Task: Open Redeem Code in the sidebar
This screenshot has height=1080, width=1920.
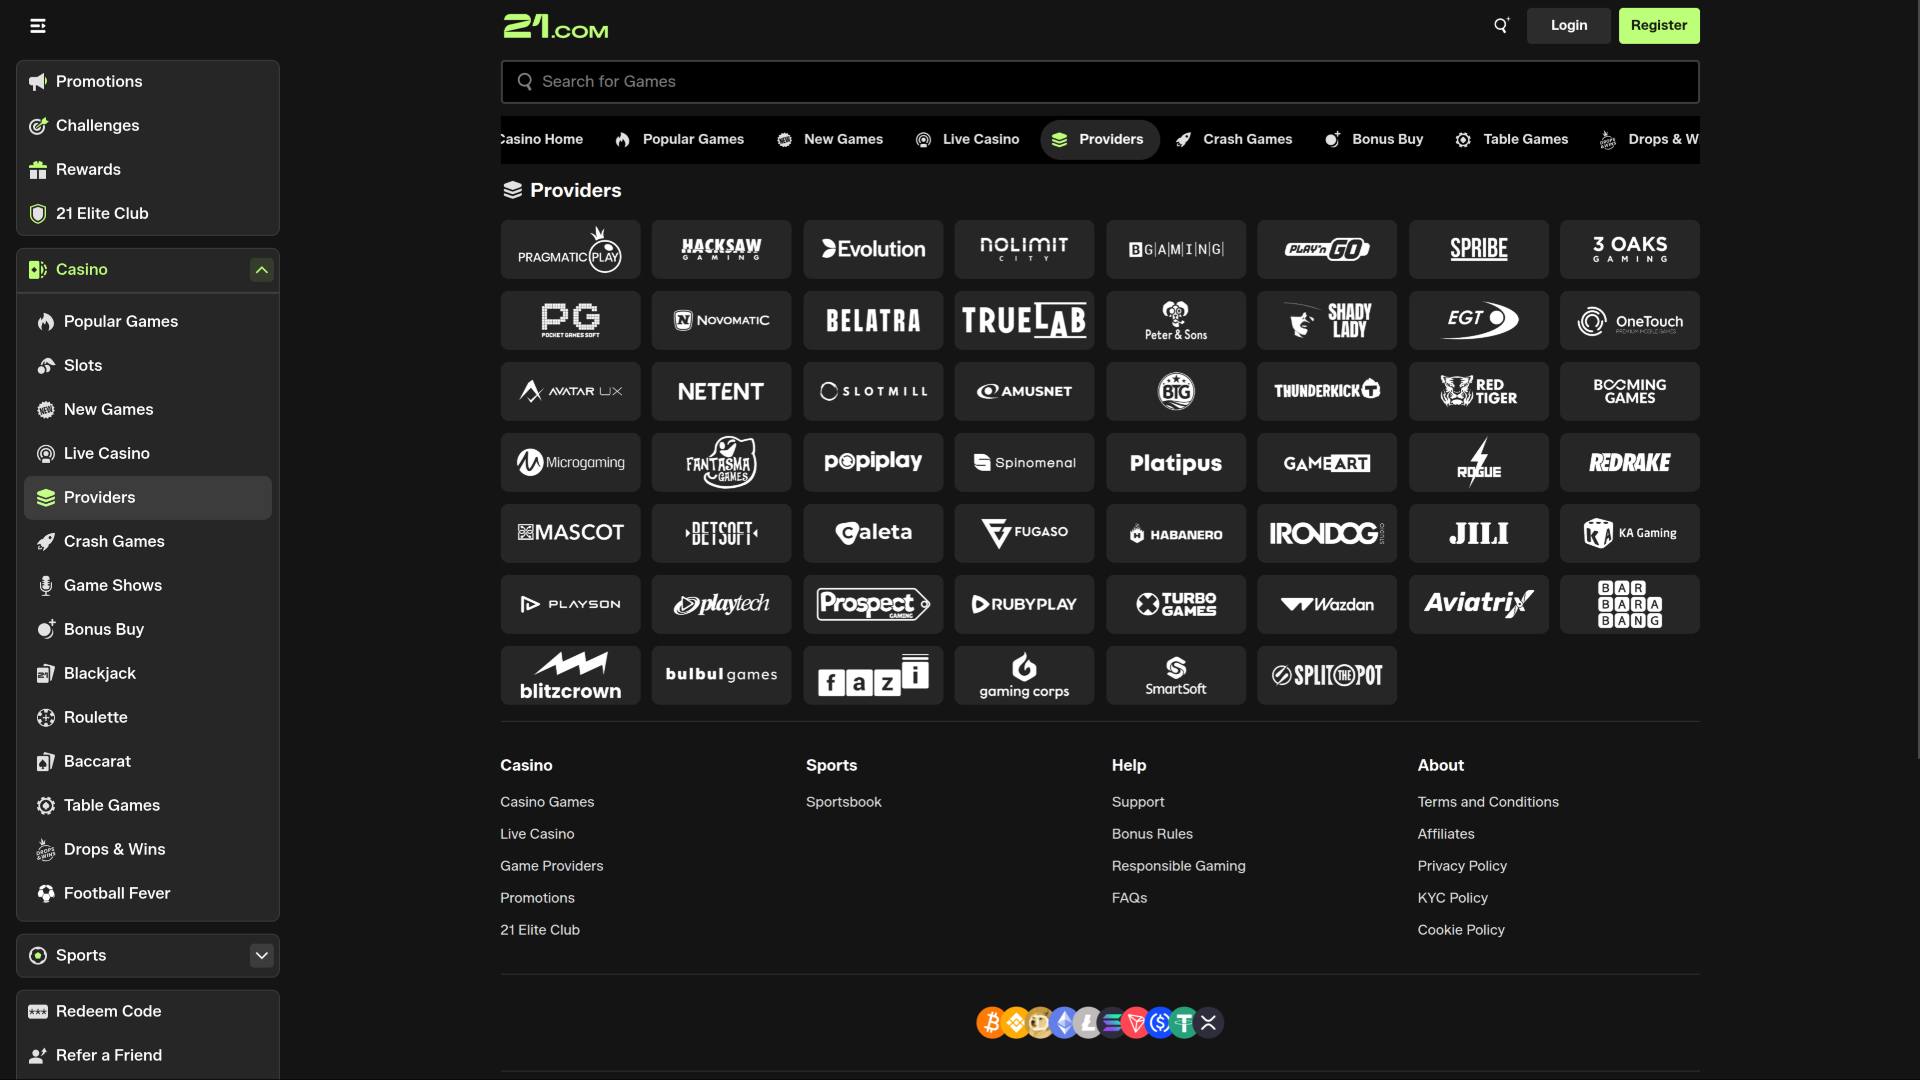Action: tap(148, 1012)
